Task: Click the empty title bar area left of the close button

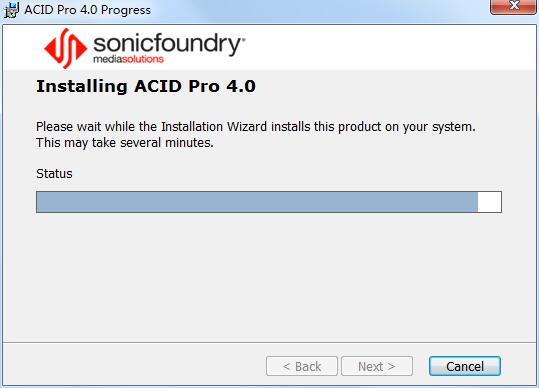Action: (320, 10)
